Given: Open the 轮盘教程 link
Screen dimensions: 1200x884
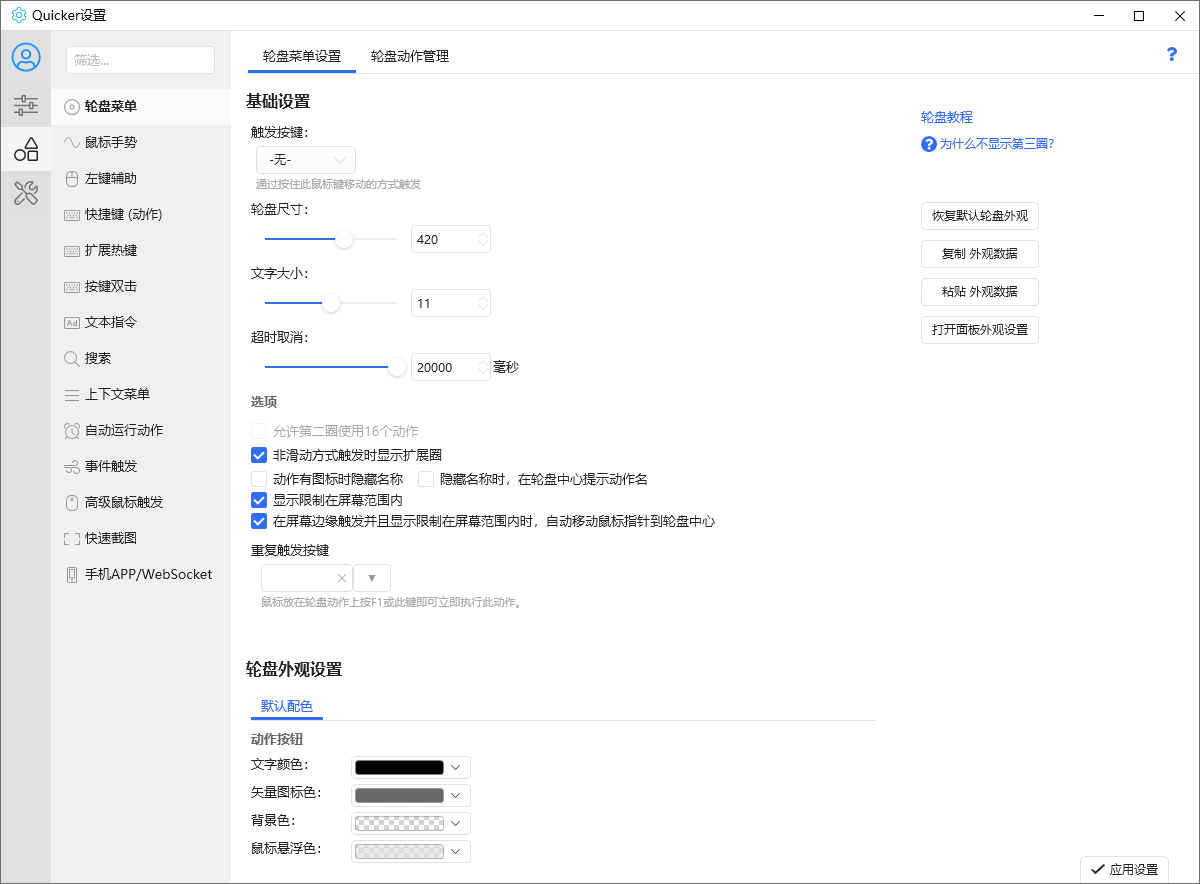Looking at the screenshot, I should (946, 117).
